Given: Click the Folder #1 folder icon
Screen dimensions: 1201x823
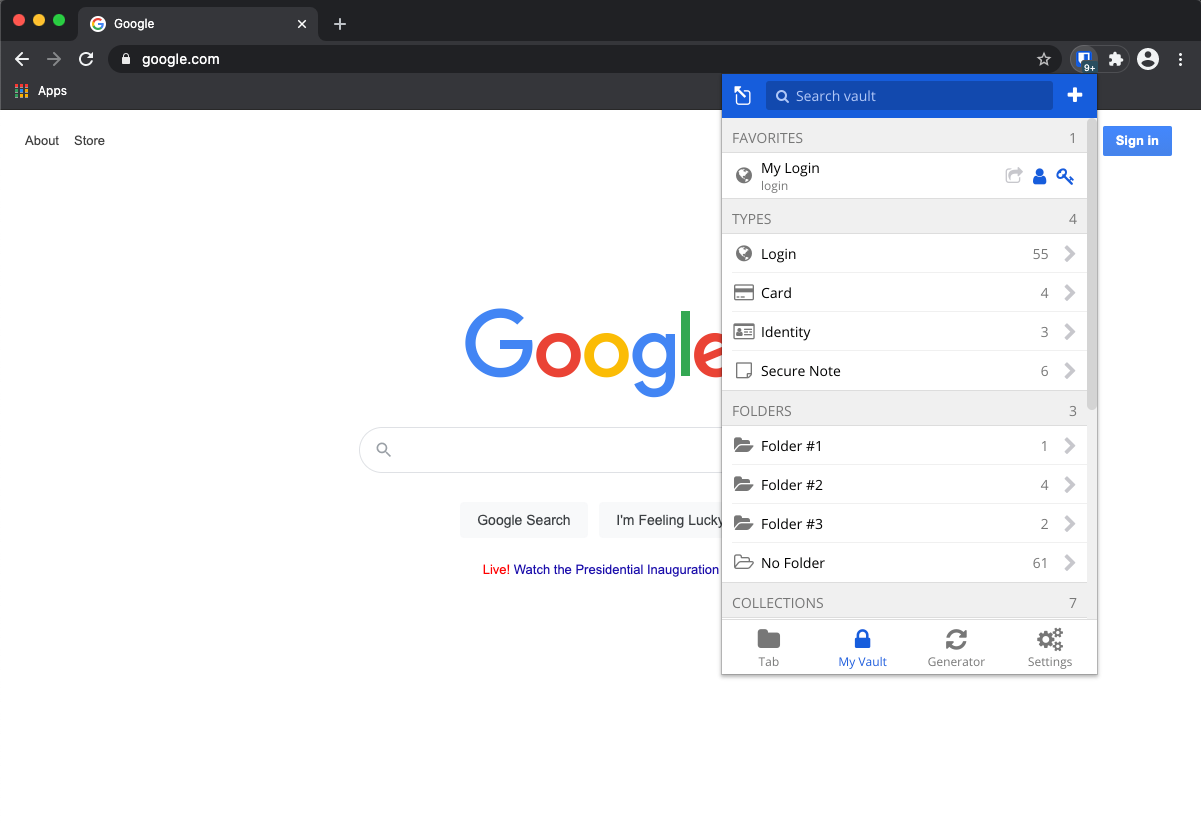Looking at the screenshot, I should (x=743, y=446).
